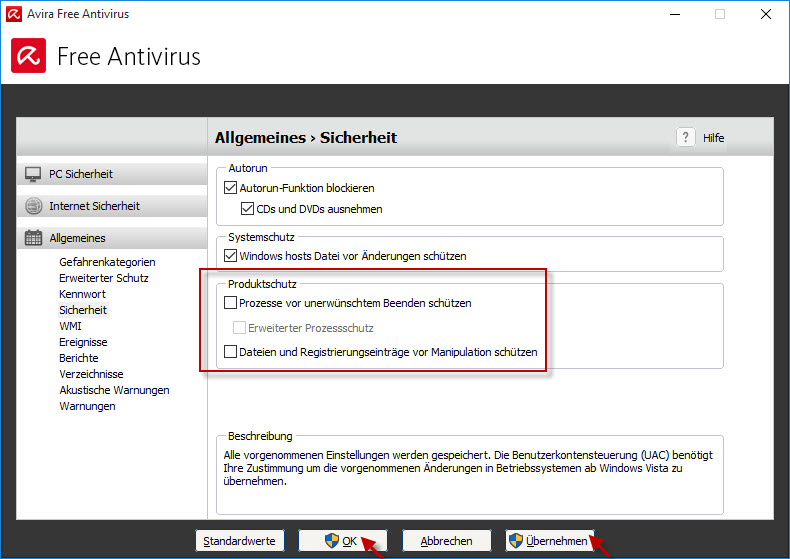The height and width of the screenshot is (559, 790).
Task: Open the WMI settings page
Action: (x=70, y=326)
